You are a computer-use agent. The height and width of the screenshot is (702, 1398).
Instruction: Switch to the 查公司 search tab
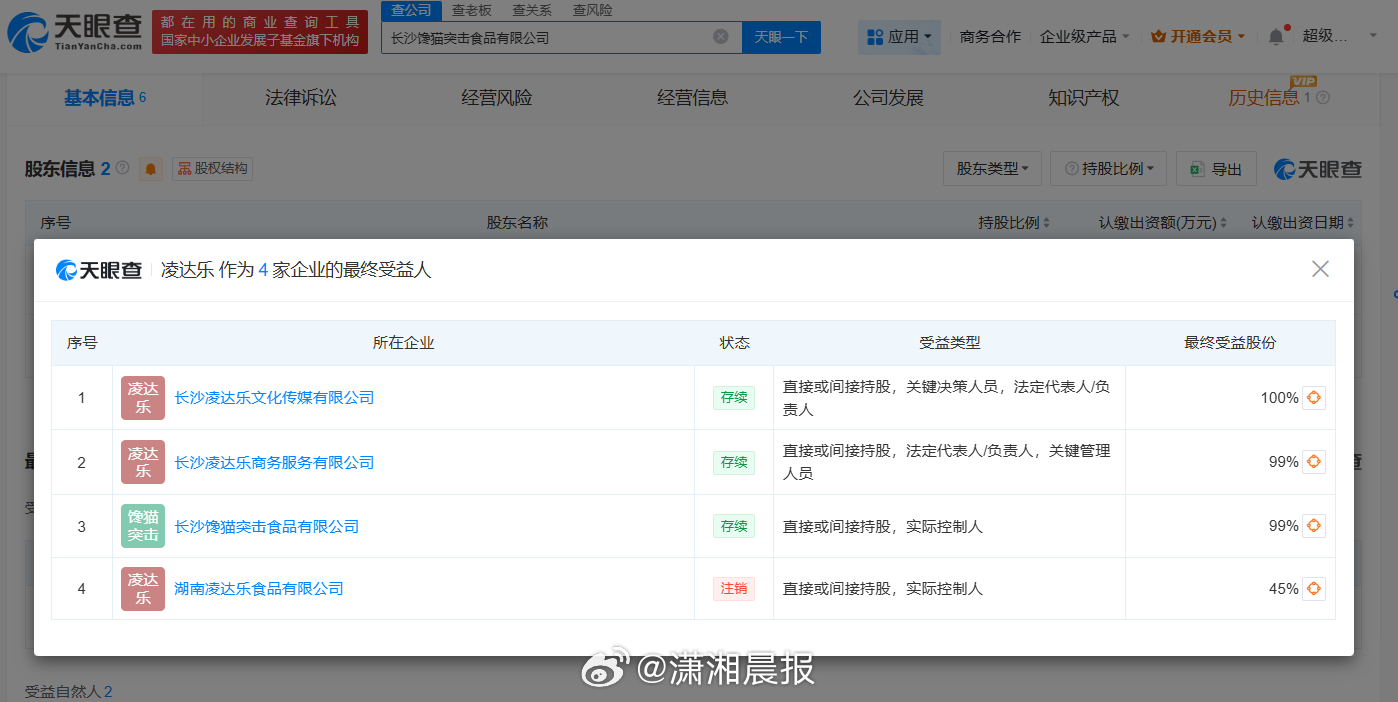click(x=411, y=10)
